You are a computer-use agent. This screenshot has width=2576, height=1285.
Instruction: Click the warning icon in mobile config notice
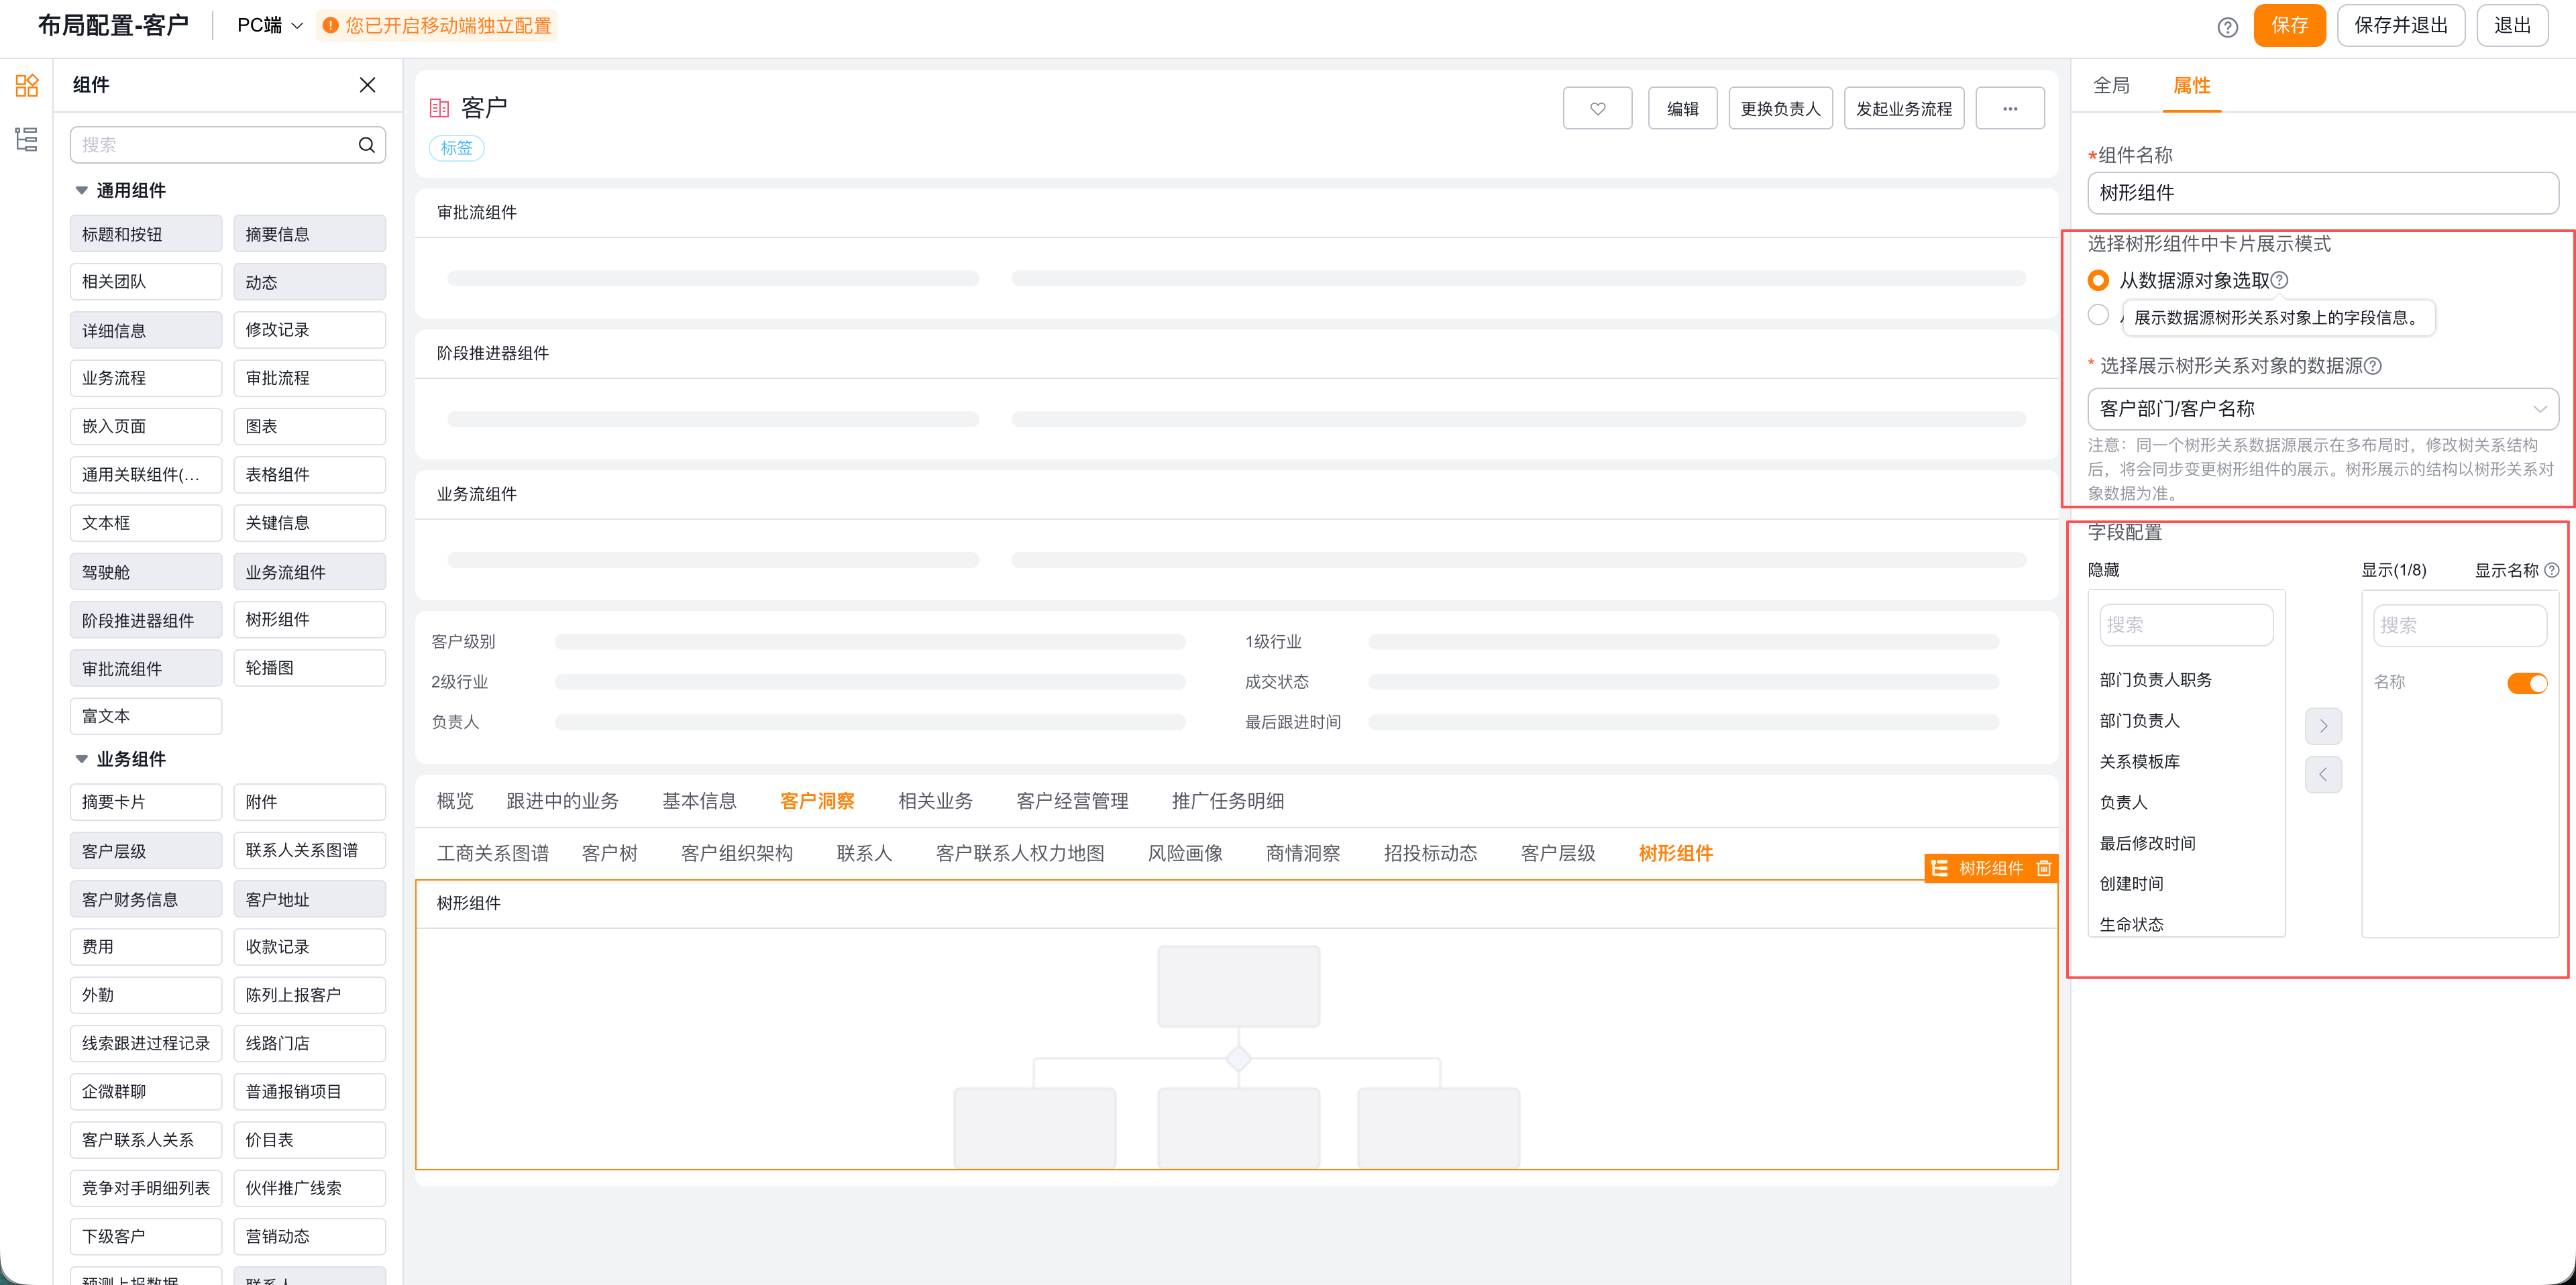point(330,25)
